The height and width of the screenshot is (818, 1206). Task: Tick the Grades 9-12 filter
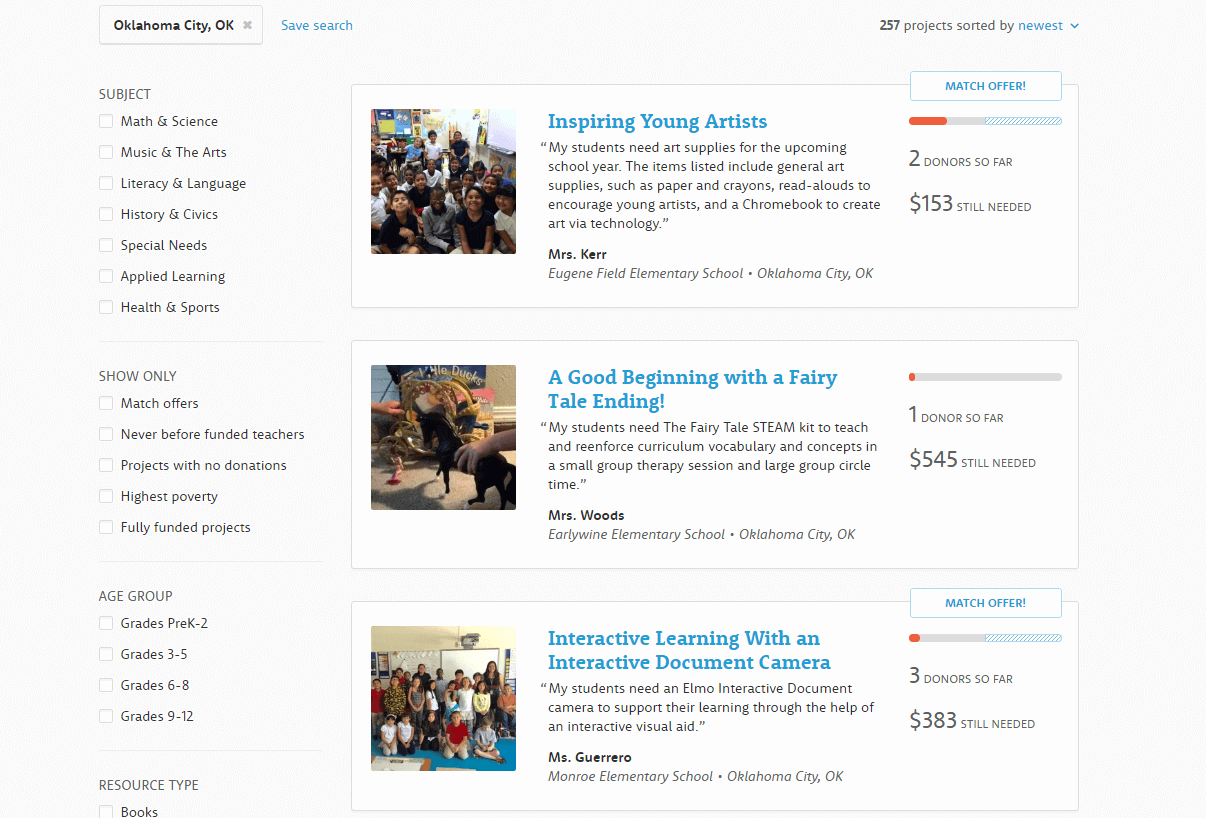click(x=106, y=716)
